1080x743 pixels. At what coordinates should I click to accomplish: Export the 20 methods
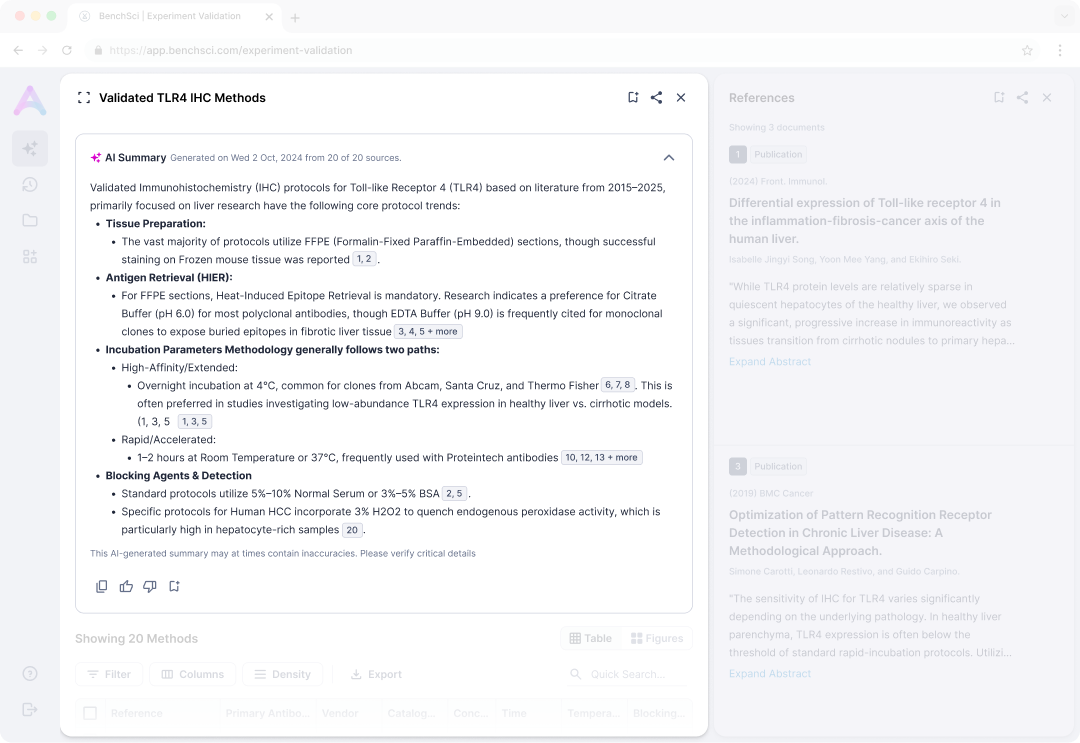click(x=375, y=674)
